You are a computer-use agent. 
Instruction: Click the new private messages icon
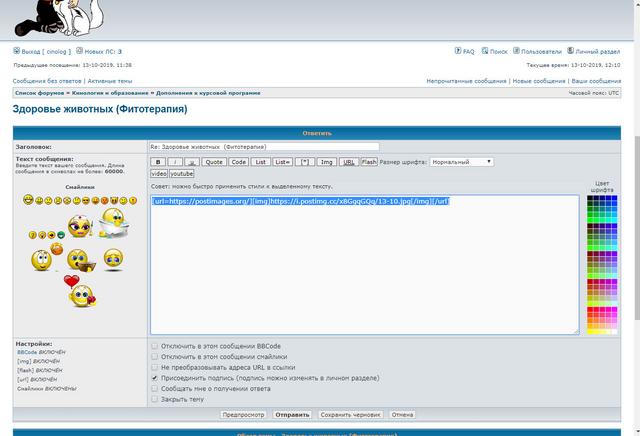(80, 51)
